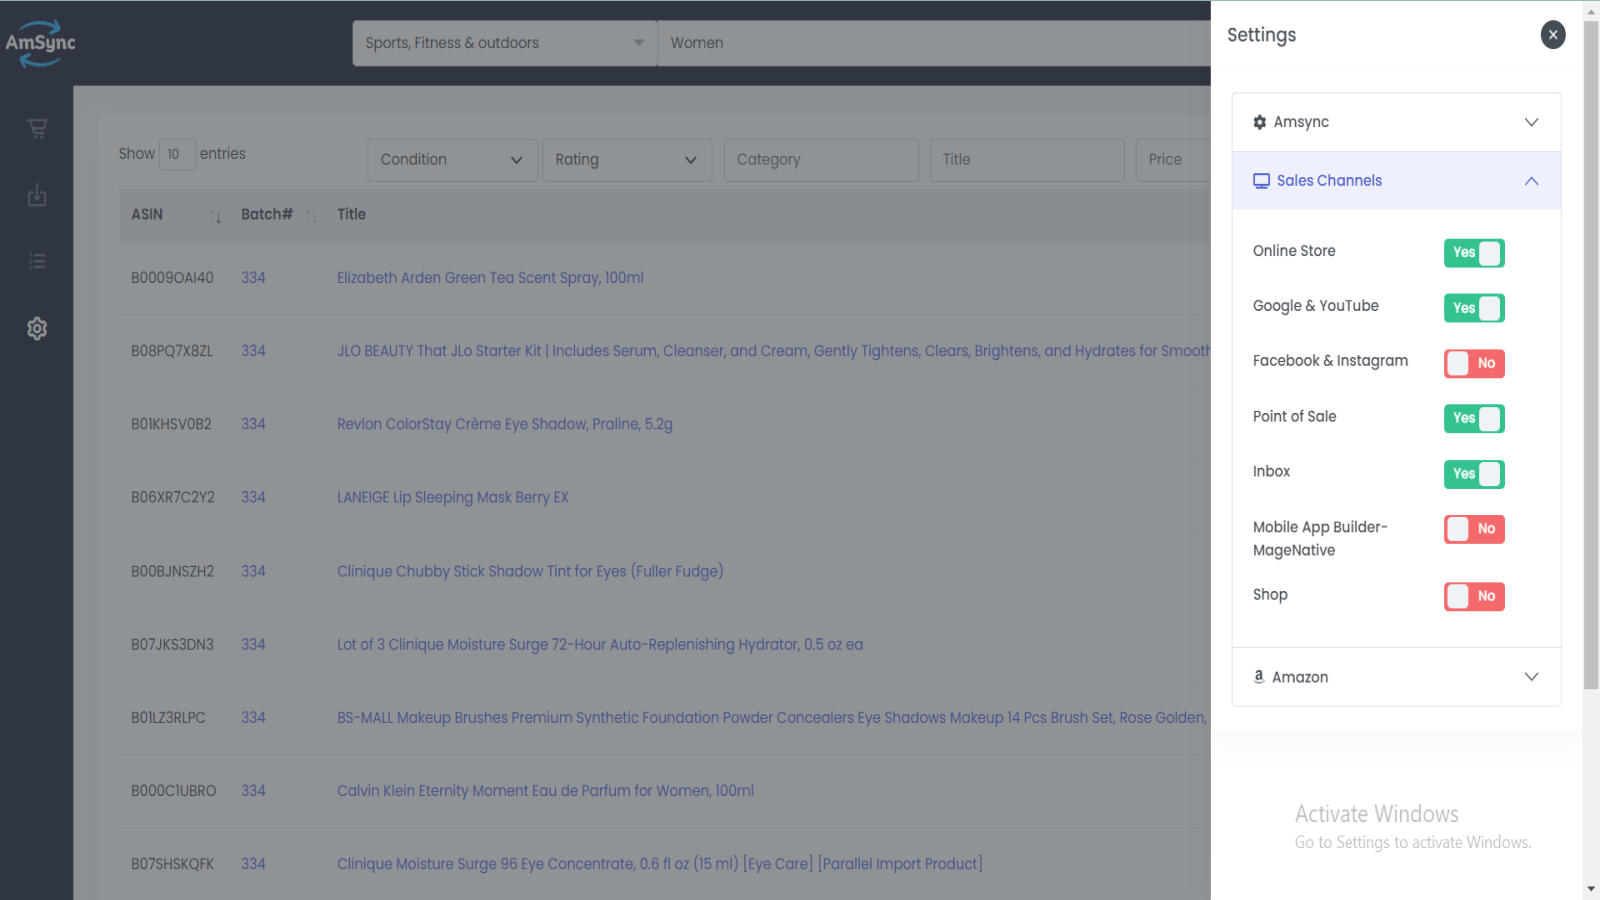1600x900 pixels.
Task: Open the cart icon in the sidebar
Action: [x=37, y=129]
